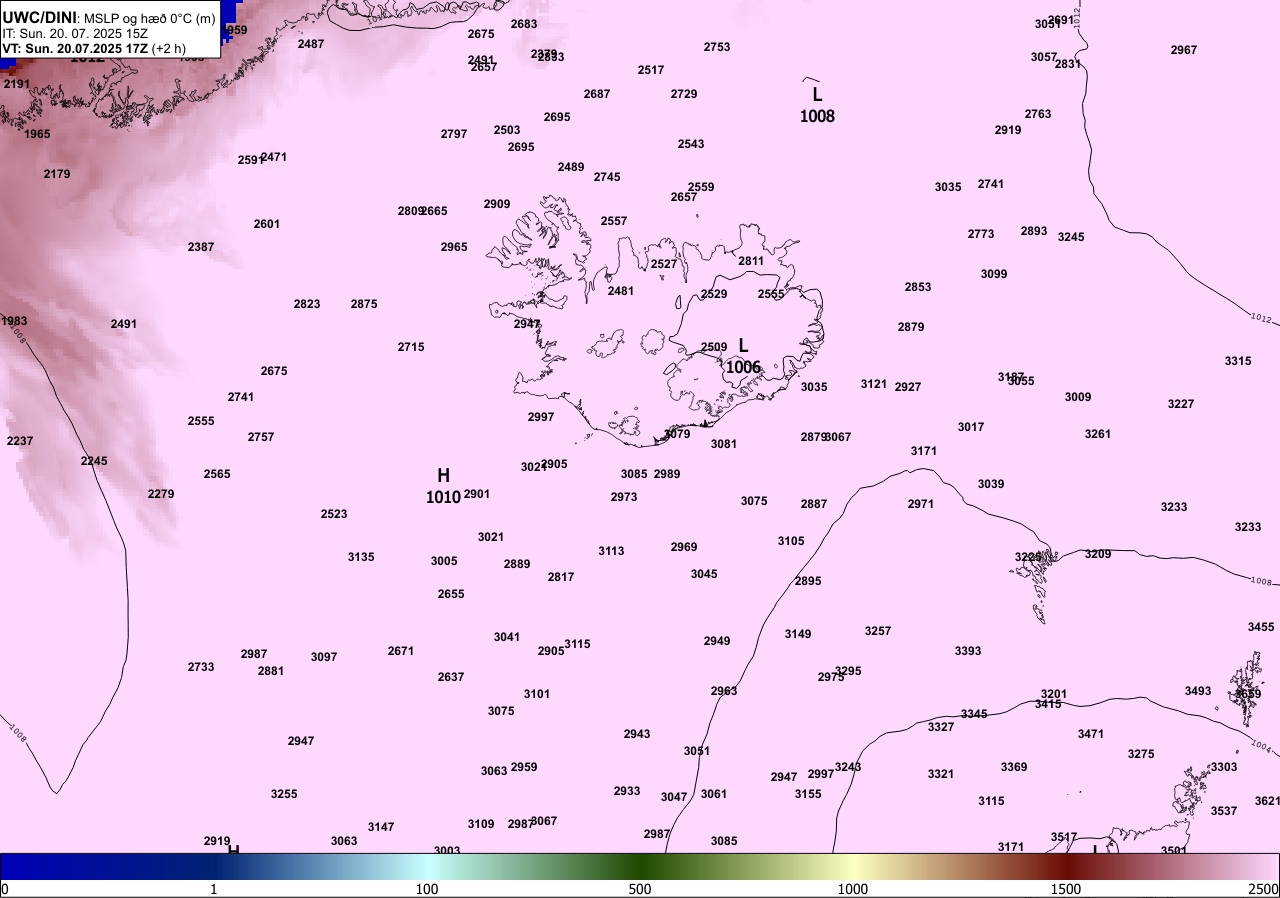1280x898 pixels.
Task: Click the 500 tick label on the color scale
Action: coord(640,889)
